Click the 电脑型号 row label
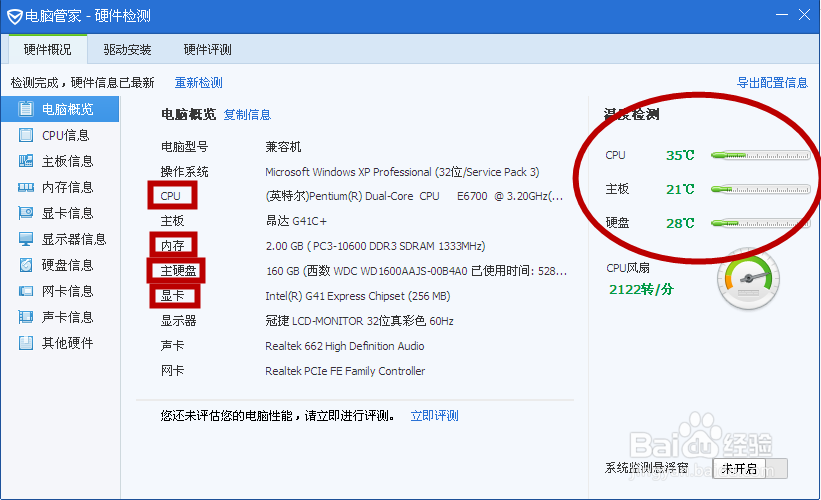The image size is (821, 500). 184,147
